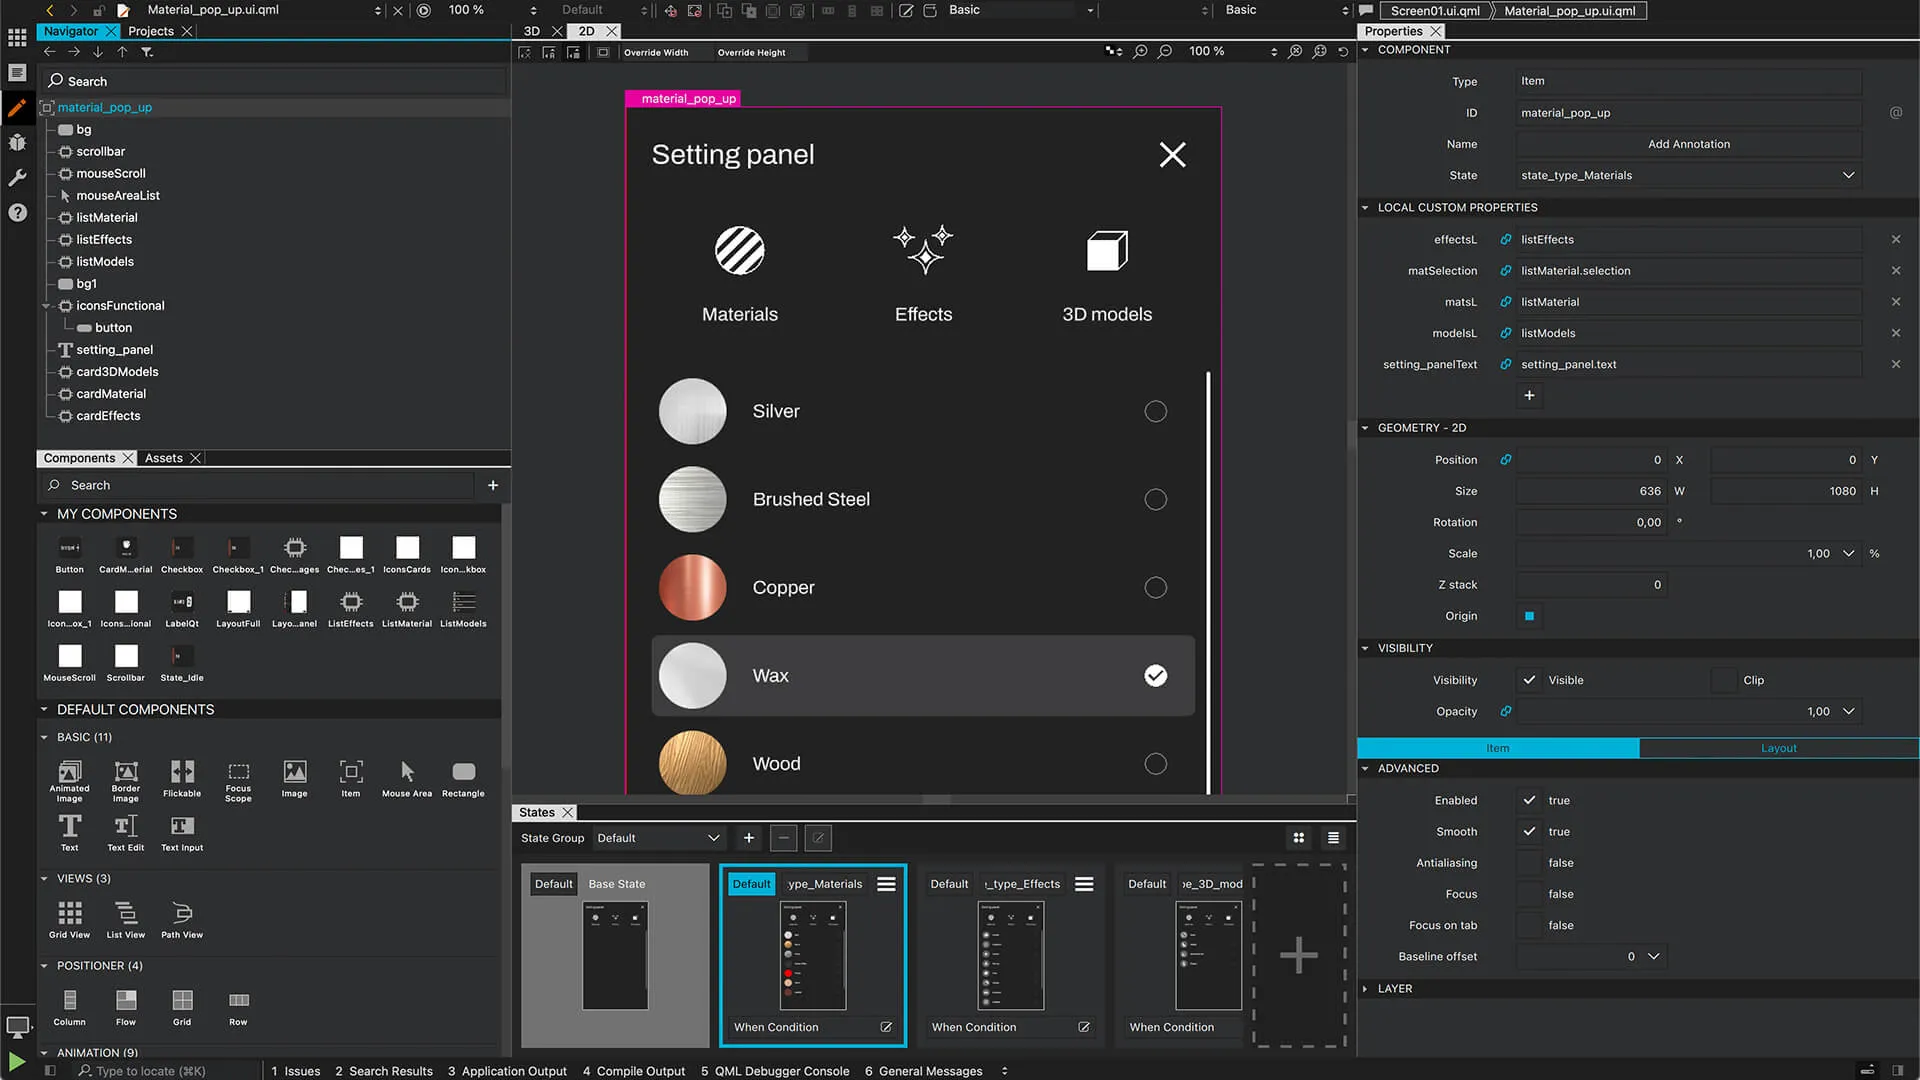Open the State dropdown state_type_Materials
Viewport: 1920px width, 1080px height.
(1688, 175)
